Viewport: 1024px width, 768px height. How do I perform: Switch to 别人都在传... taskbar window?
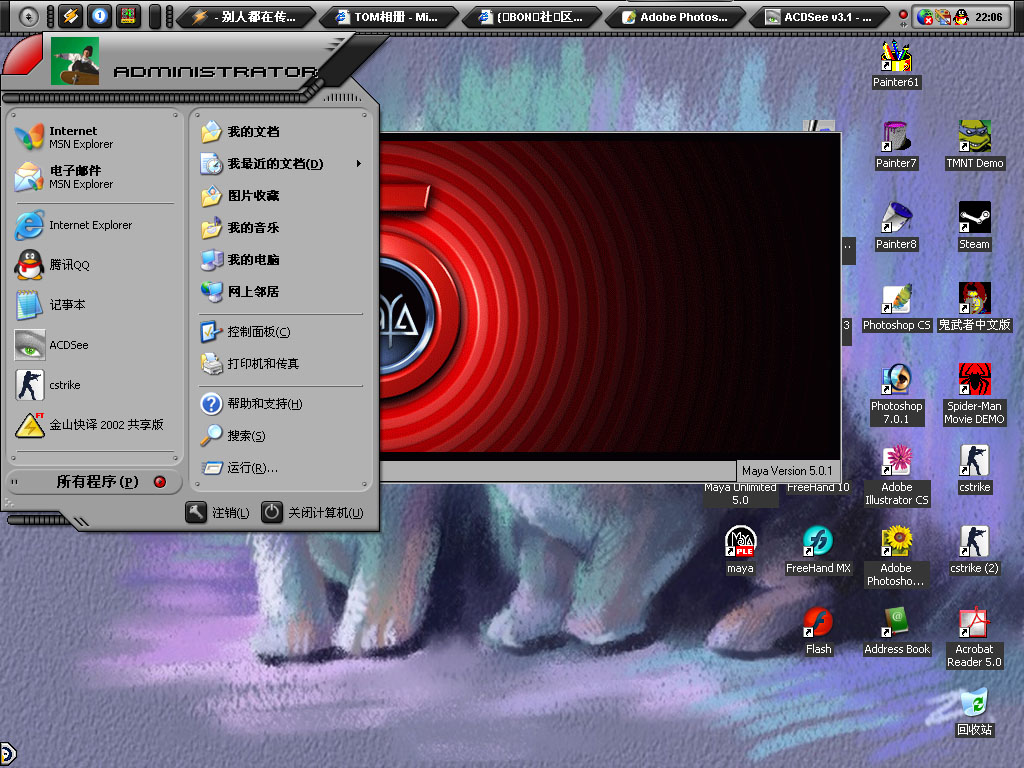pos(246,17)
